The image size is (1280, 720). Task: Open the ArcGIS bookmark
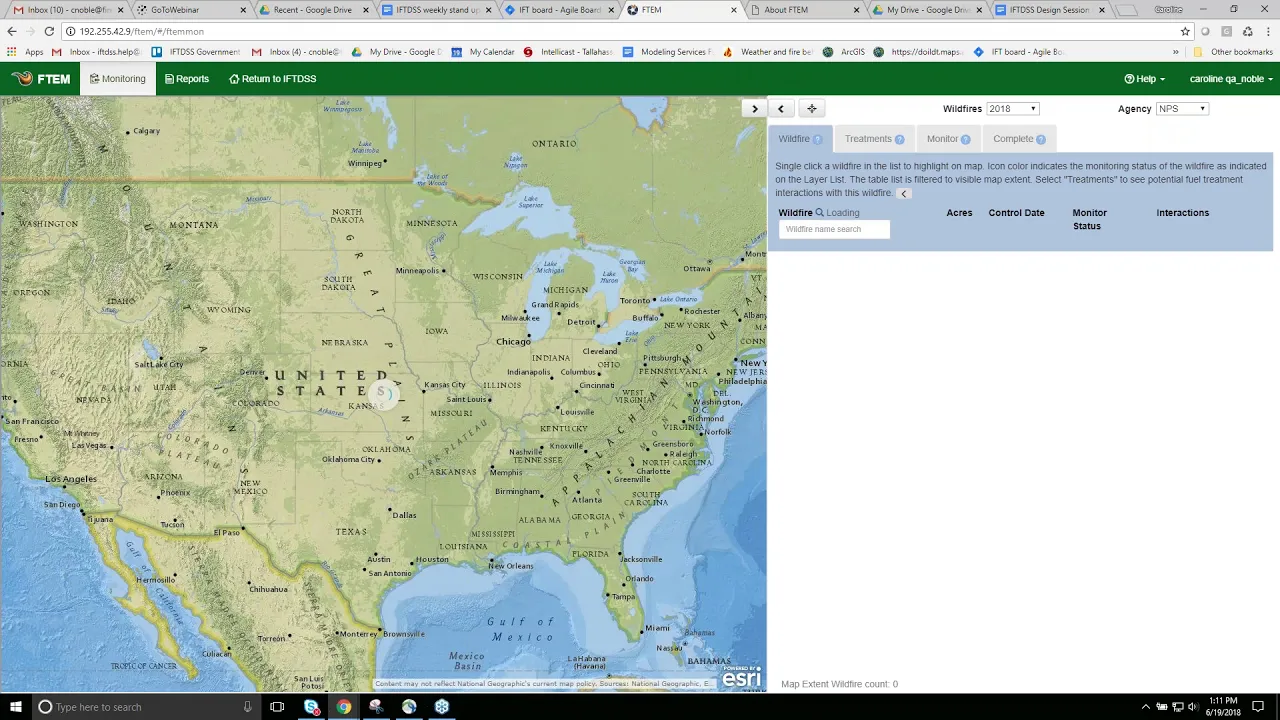click(x=844, y=52)
